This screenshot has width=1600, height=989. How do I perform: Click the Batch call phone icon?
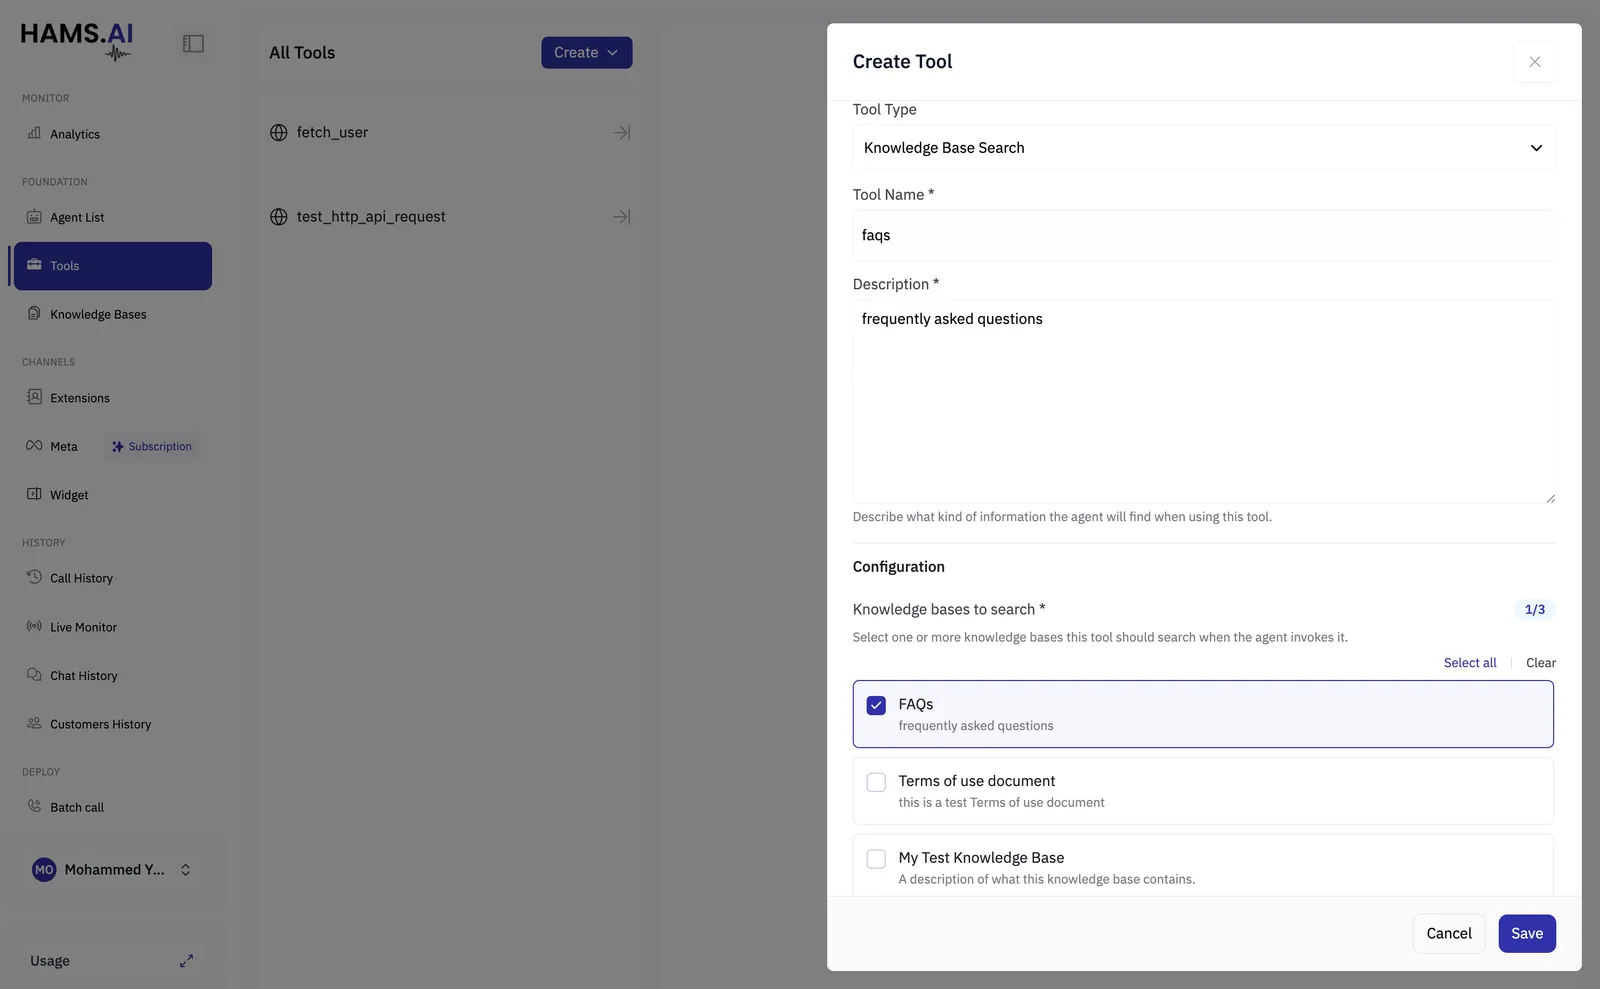[x=34, y=806]
